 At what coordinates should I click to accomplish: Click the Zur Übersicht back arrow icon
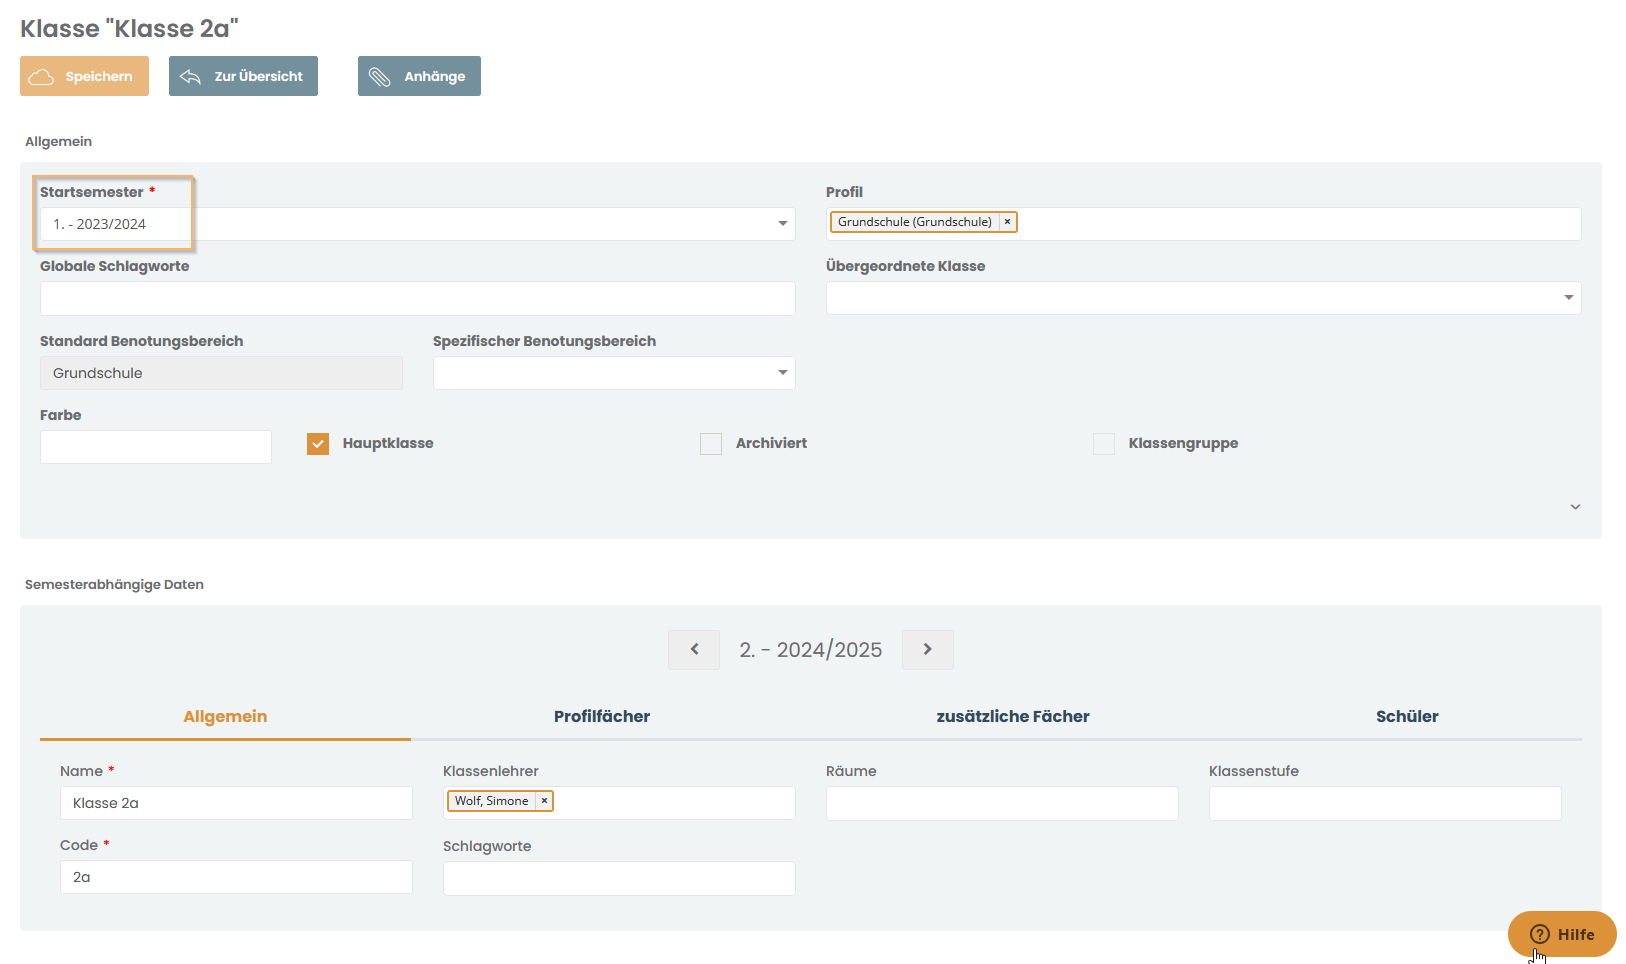190,77
